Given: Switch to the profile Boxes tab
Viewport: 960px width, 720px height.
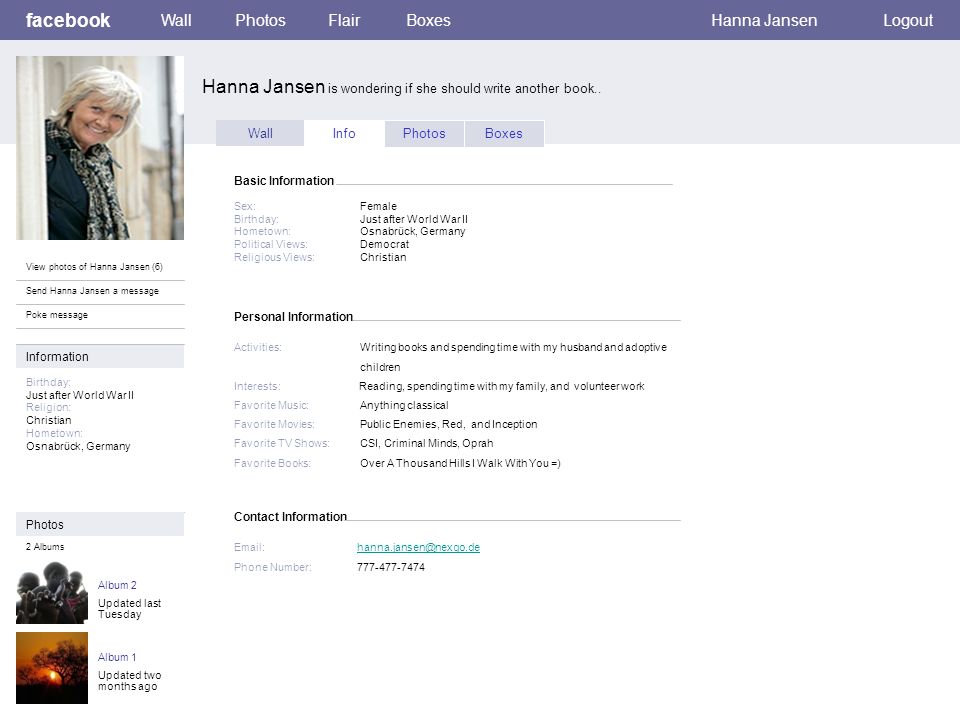Looking at the screenshot, I should (x=504, y=133).
